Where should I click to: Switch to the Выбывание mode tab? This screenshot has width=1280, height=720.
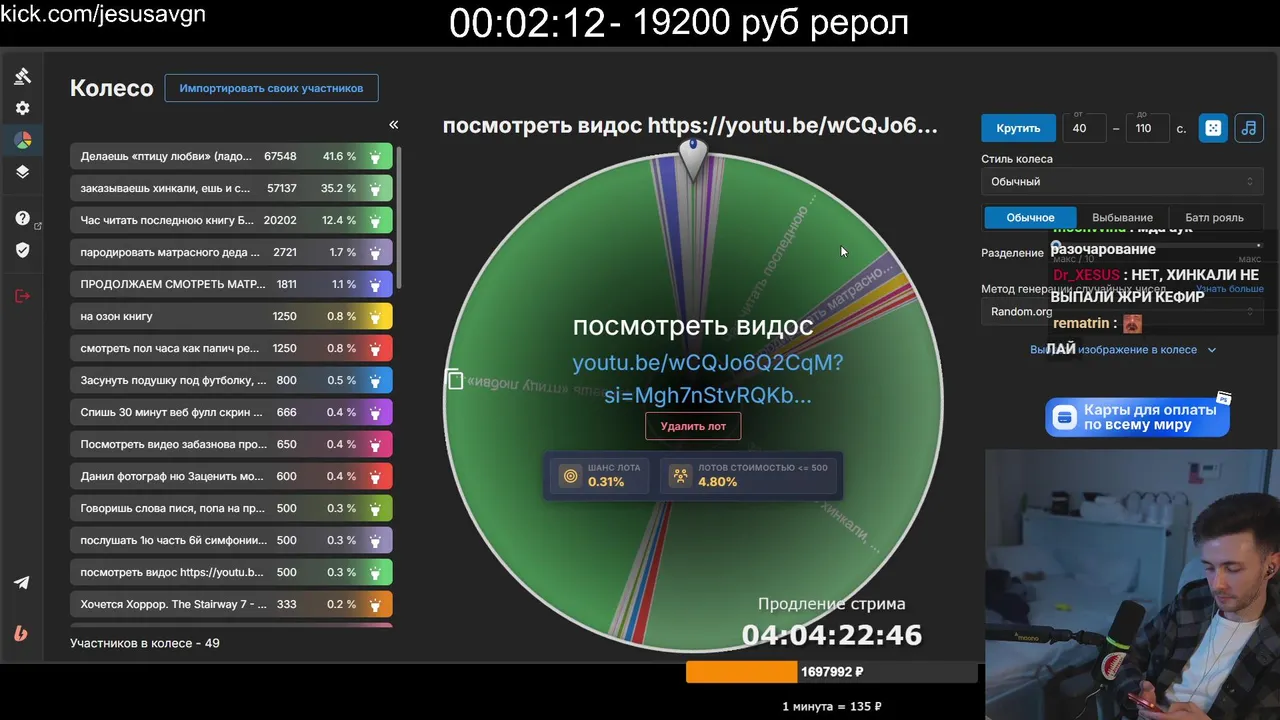point(1122,217)
